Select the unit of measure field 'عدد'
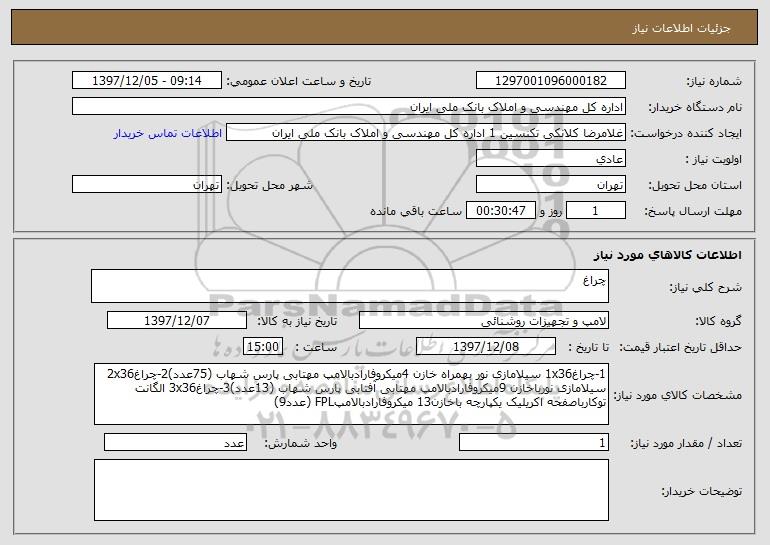 tap(175, 442)
